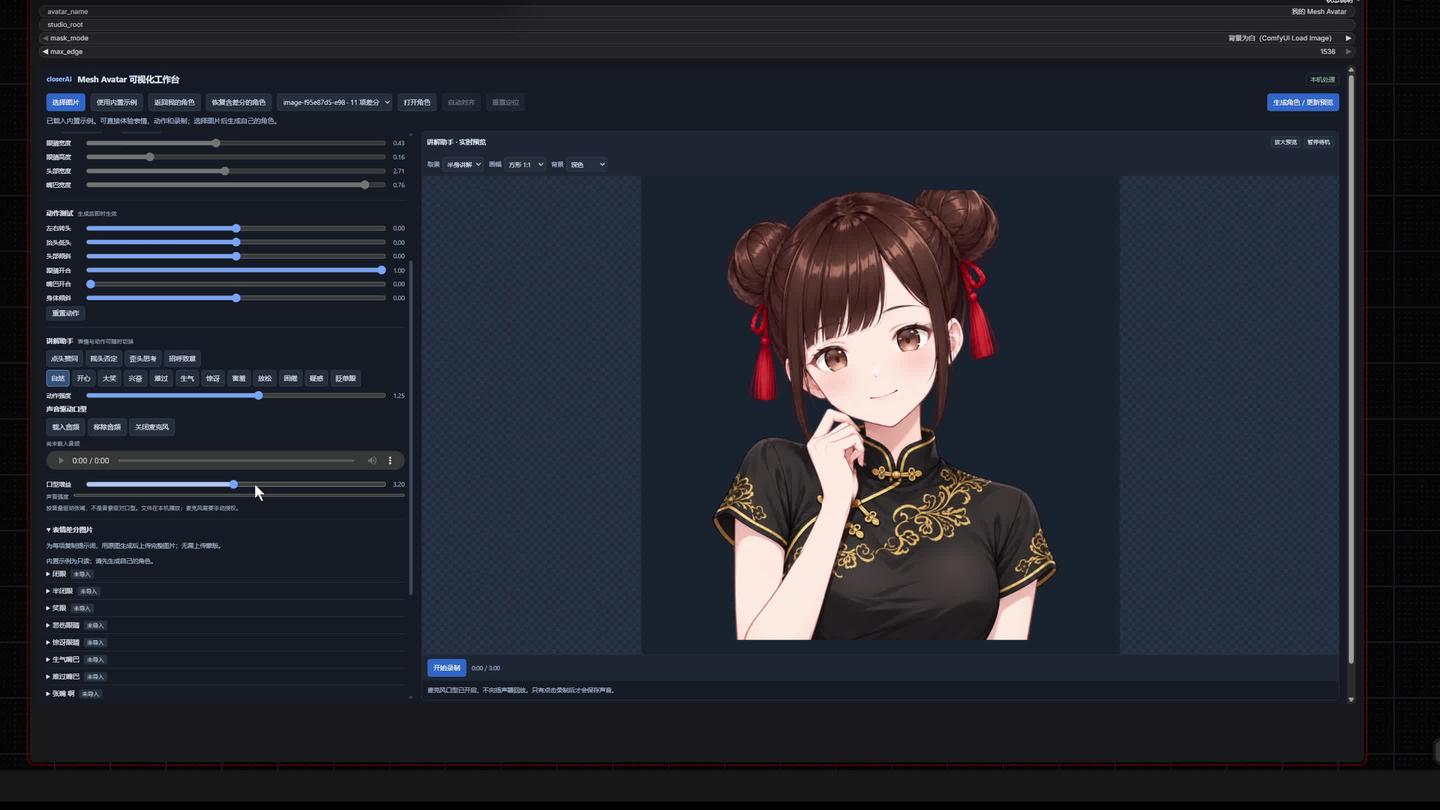The width and height of the screenshot is (1440, 810).
Task: Select the 开心 expression preset
Action: (x=84, y=379)
